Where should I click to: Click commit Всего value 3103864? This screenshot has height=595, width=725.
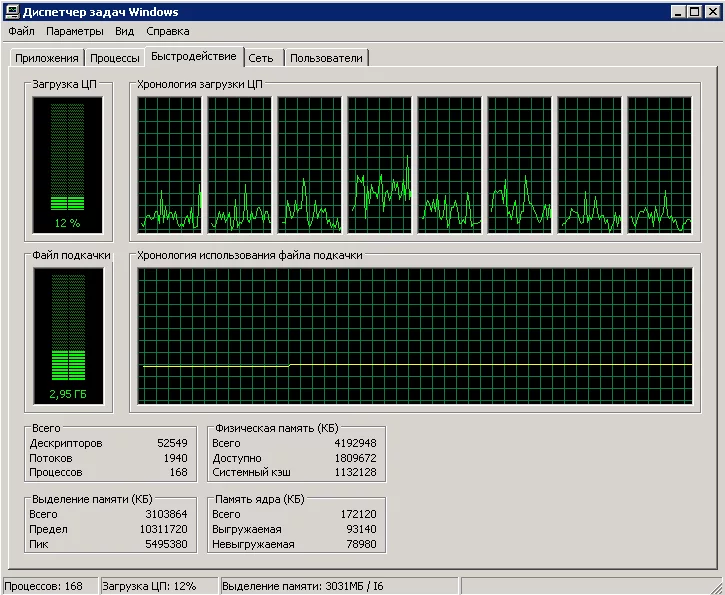tap(166, 514)
